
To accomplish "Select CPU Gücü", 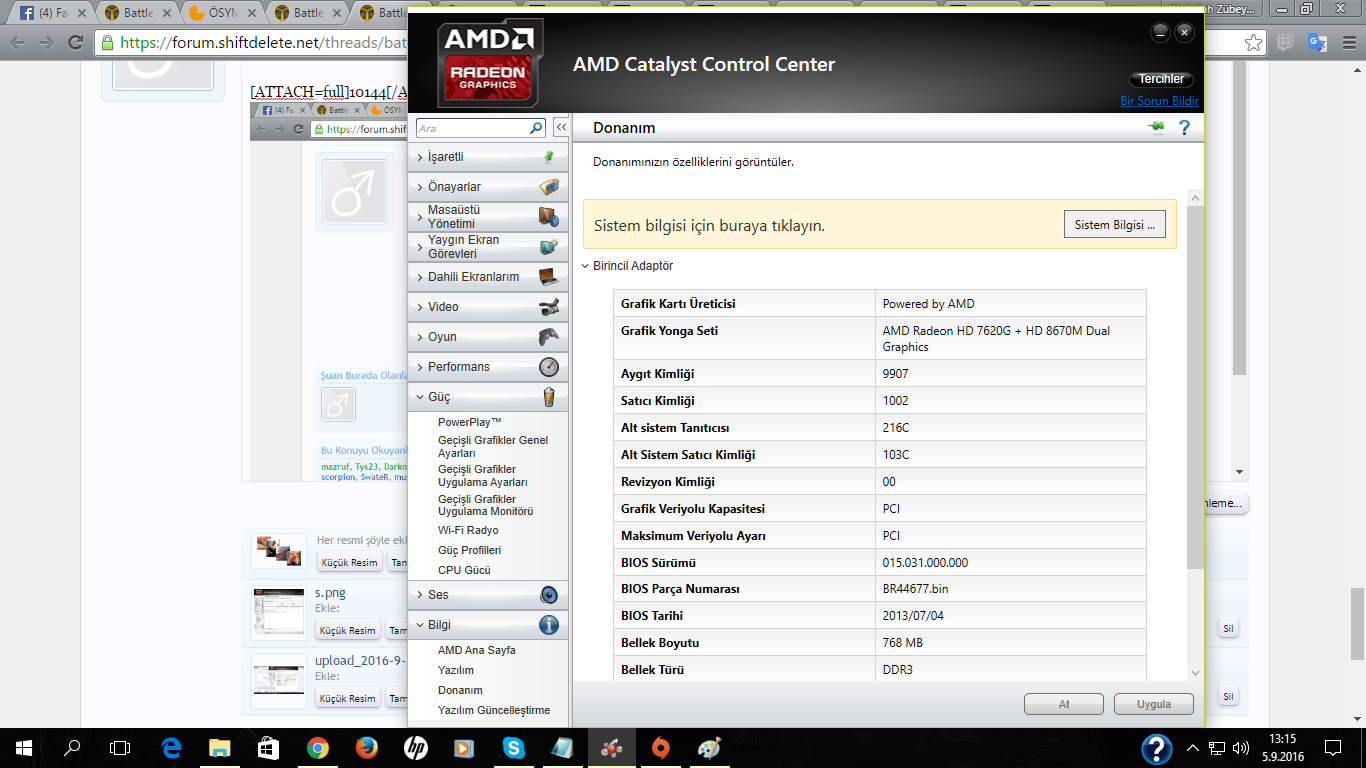I will 464,570.
